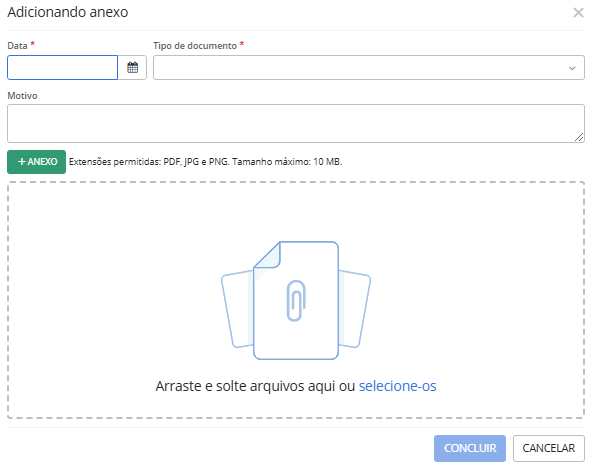The height and width of the screenshot is (467, 591).
Task: Click the Arraste e solte arquivos text
Action: (255, 386)
